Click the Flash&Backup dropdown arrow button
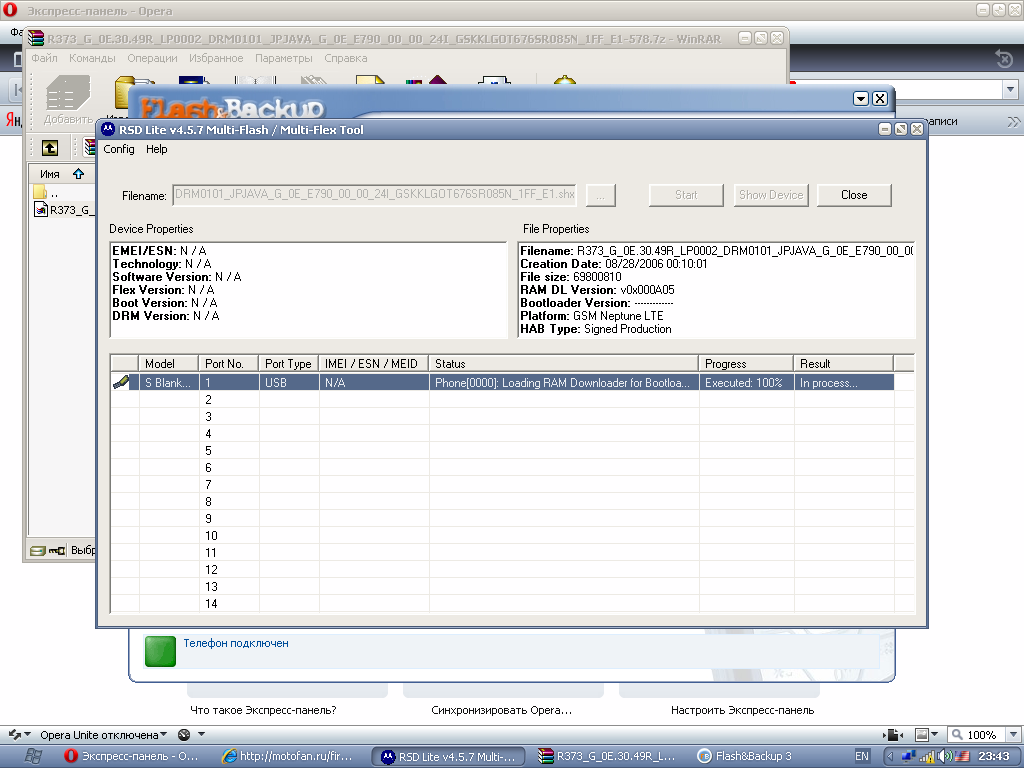 861,99
